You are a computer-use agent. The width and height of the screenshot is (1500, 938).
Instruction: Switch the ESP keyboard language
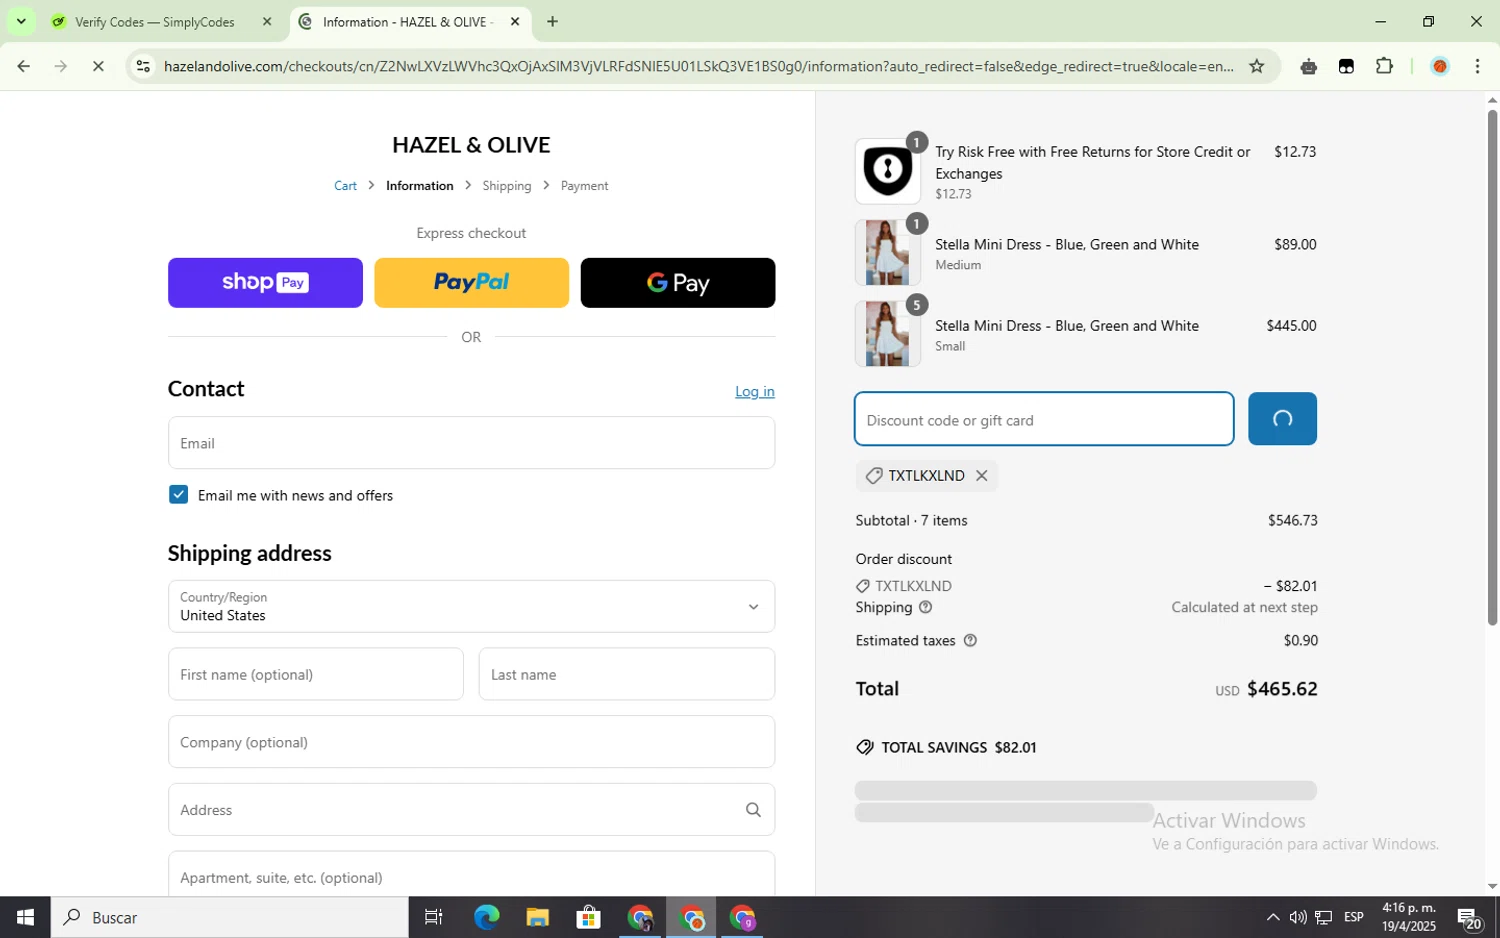point(1354,917)
